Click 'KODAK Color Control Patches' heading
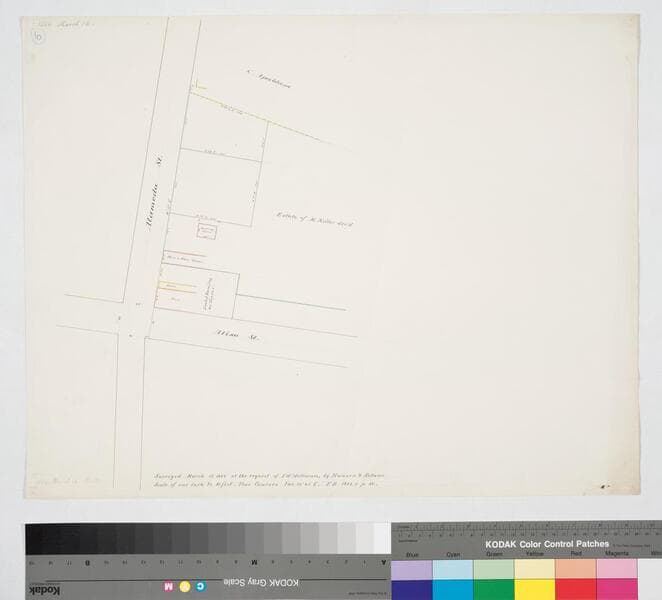Image resolution: width=662 pixels, height=600 pixels. click(547, 544)
